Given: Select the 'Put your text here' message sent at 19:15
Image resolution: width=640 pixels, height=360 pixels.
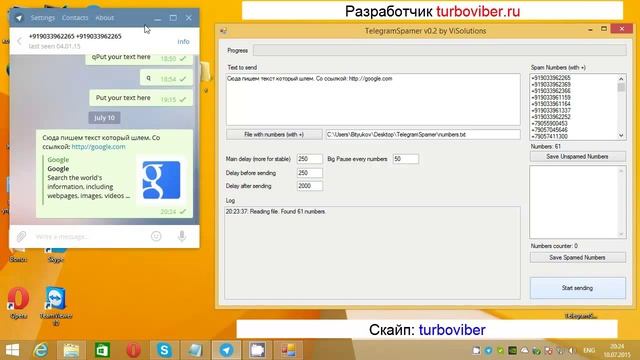Looking at the screenshot, I should coord(141,98).
